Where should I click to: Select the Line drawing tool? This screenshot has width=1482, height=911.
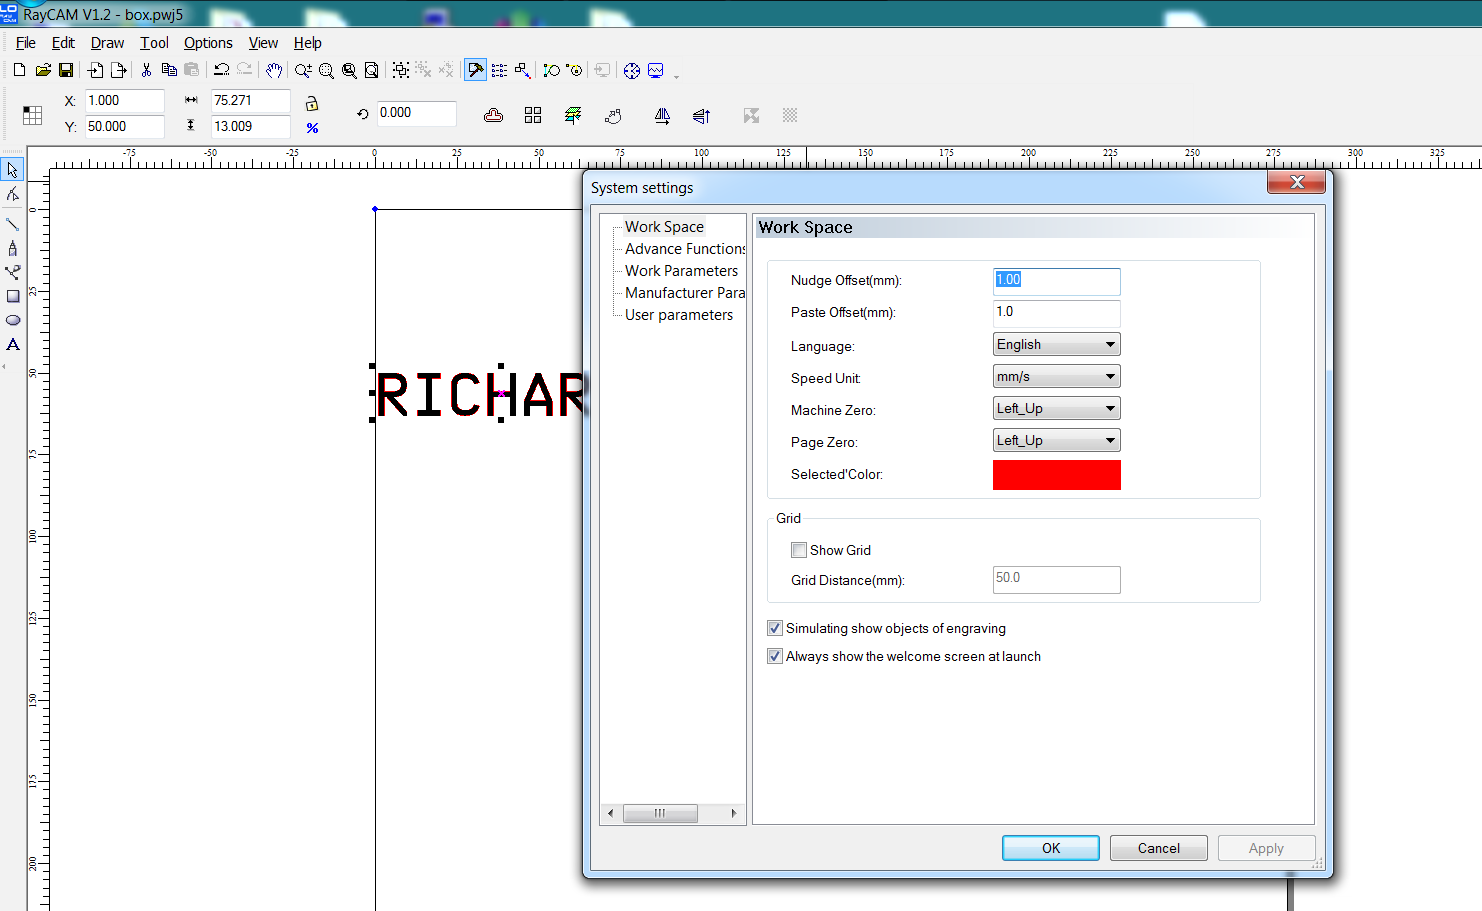[x=13, y=224]
